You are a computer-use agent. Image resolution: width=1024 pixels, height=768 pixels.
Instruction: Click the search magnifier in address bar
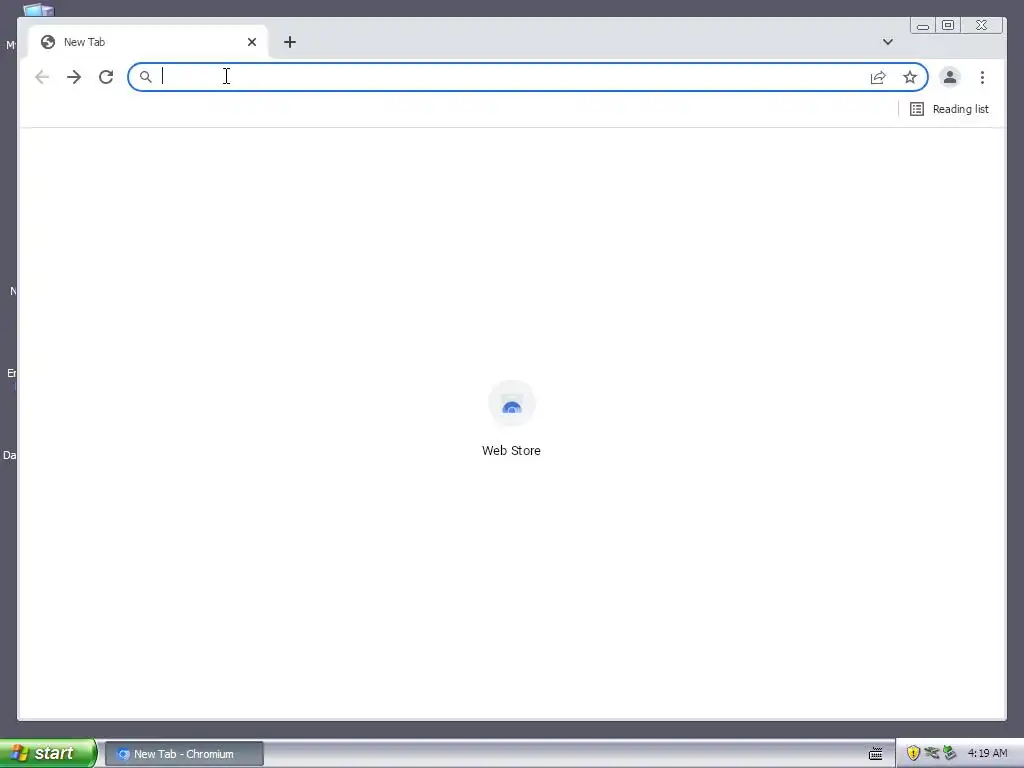tap(146, 77)
